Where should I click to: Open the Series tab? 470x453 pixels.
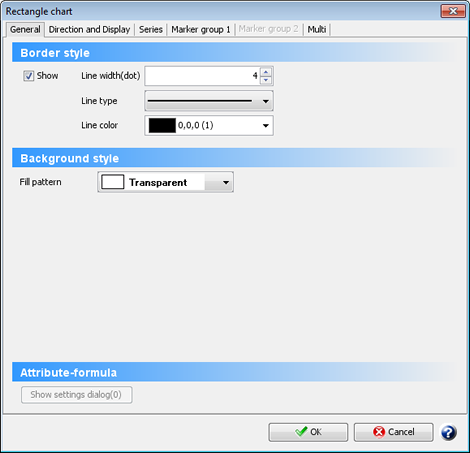tap(151, 29)
